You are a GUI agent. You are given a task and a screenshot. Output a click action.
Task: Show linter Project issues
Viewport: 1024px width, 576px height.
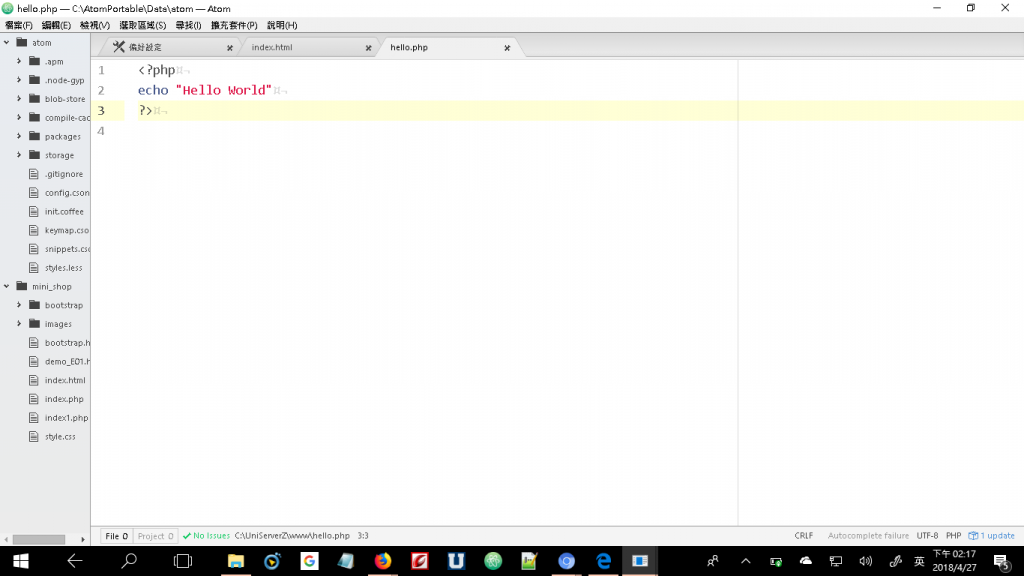tap(155, 536)
